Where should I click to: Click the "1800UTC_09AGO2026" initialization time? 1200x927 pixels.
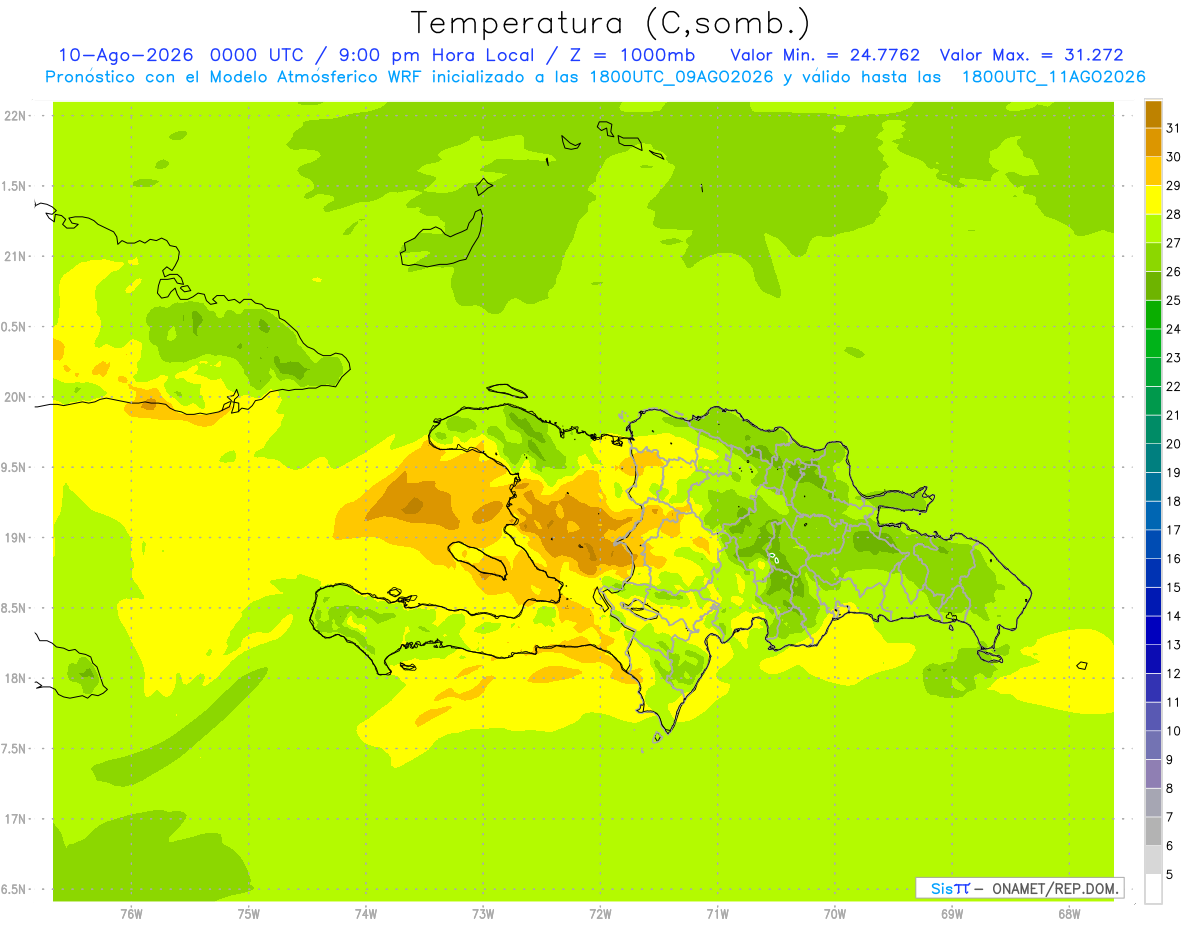click(x=681, y=77)
